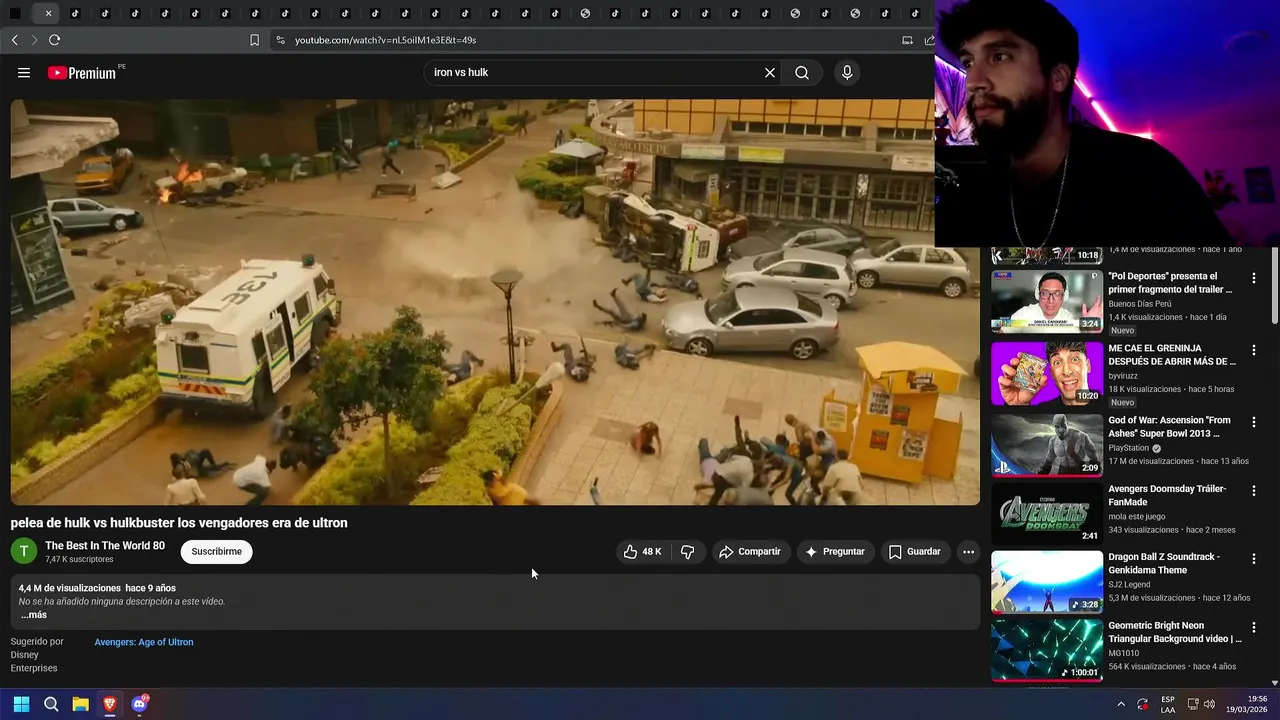The height and width of the screenshot is (720, 1280).
Task: Open volume control in system tray
Action: (1209, 704)
